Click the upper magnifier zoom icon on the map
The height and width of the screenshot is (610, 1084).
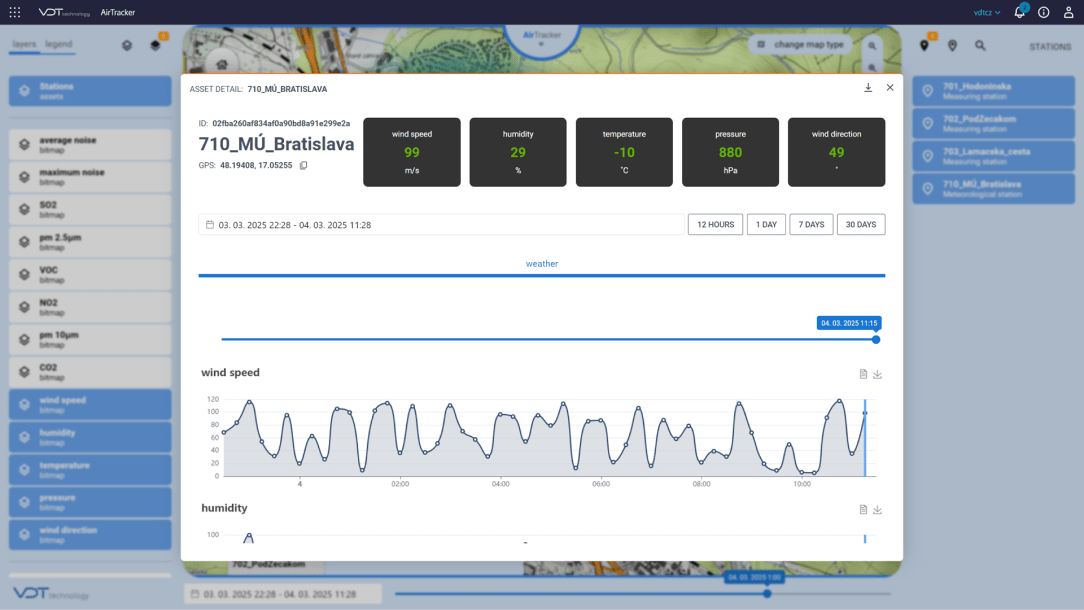(872, 46)
